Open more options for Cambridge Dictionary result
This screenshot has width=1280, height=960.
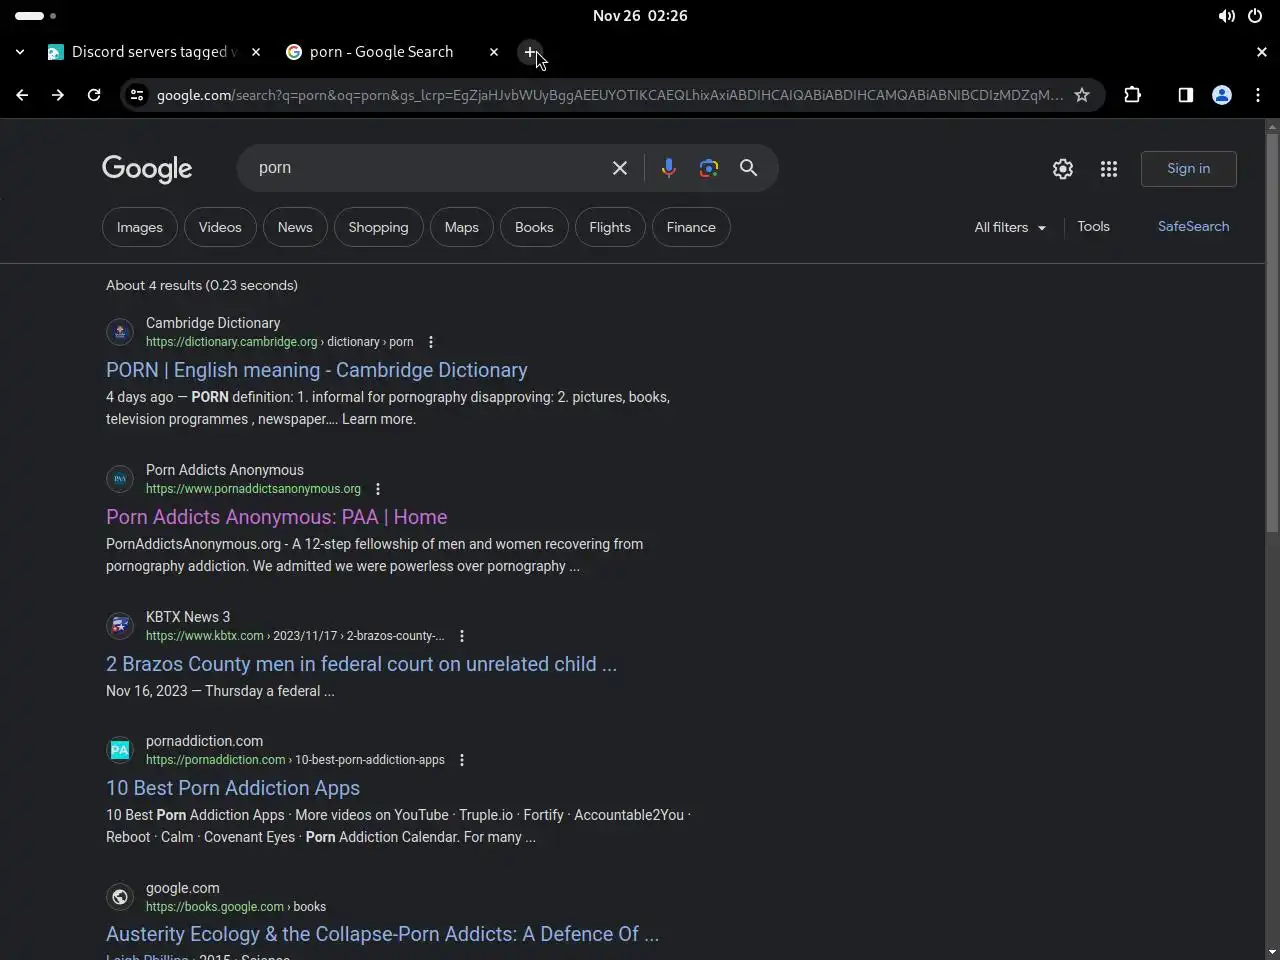431,342
